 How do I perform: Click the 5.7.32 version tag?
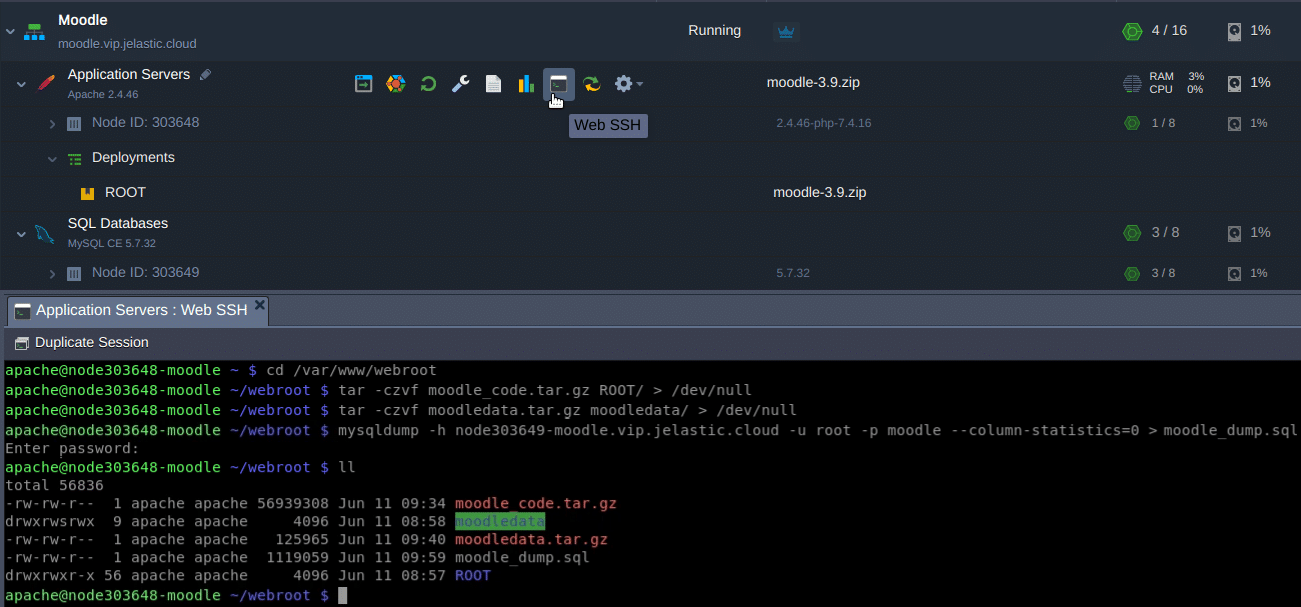793,273
